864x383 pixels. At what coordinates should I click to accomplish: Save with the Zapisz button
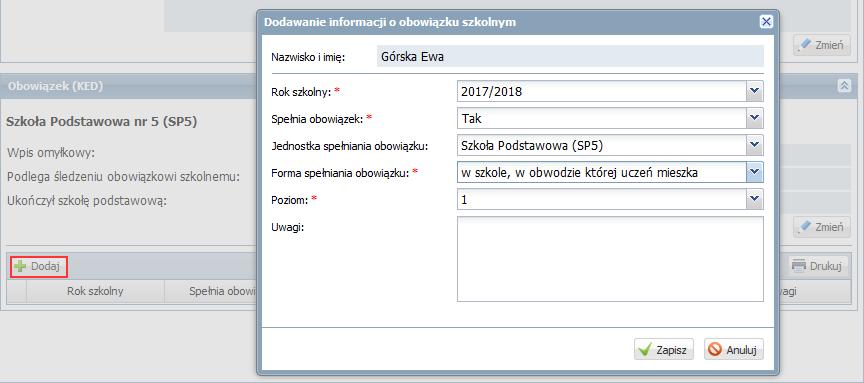tap(663, 349)
